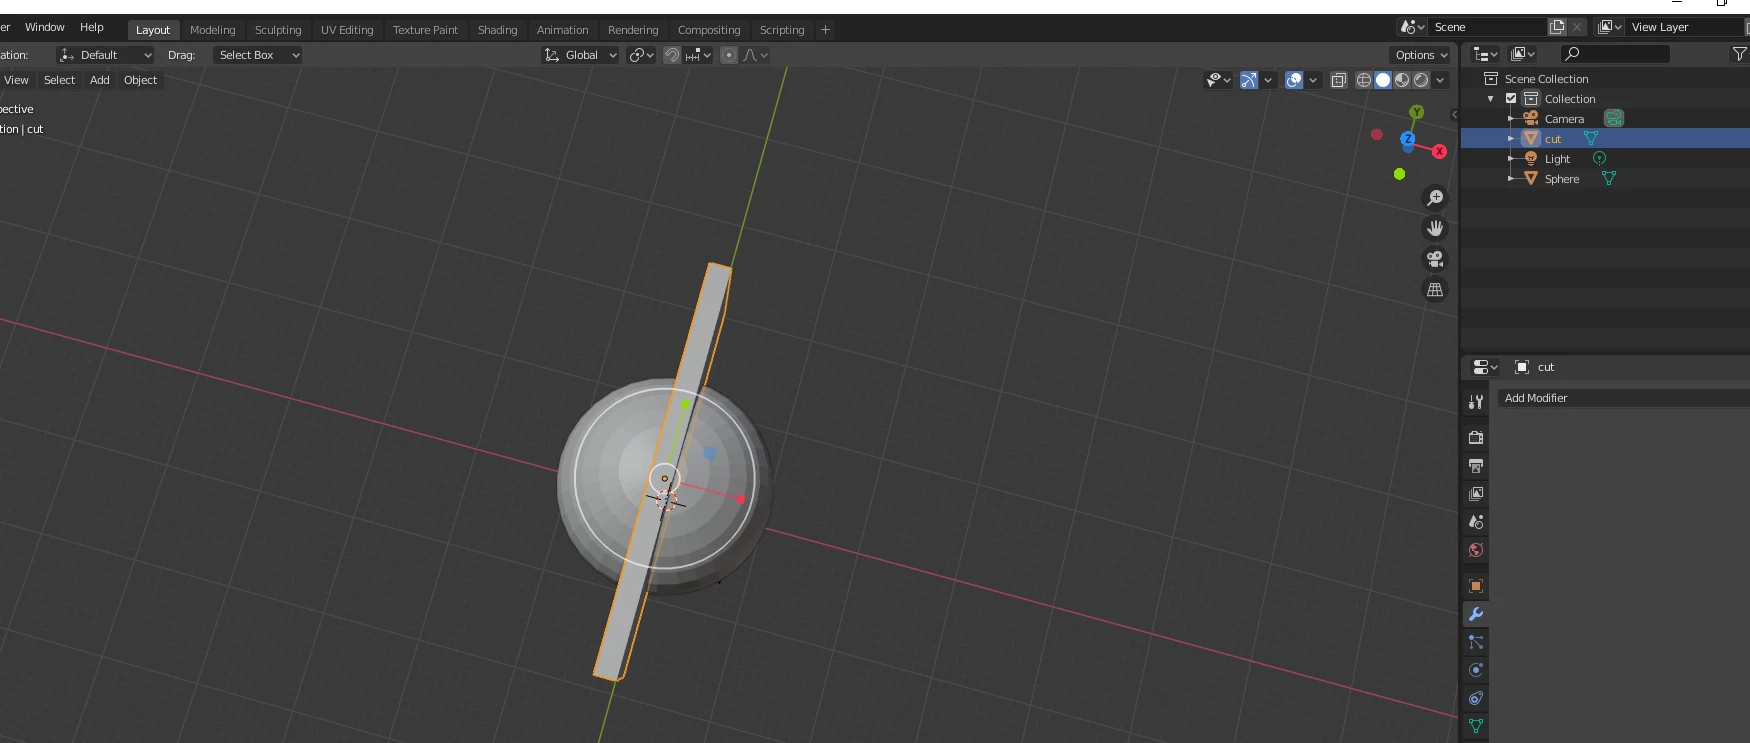Toggle the camera view icon in viewport

click(x=1435, y=259)
